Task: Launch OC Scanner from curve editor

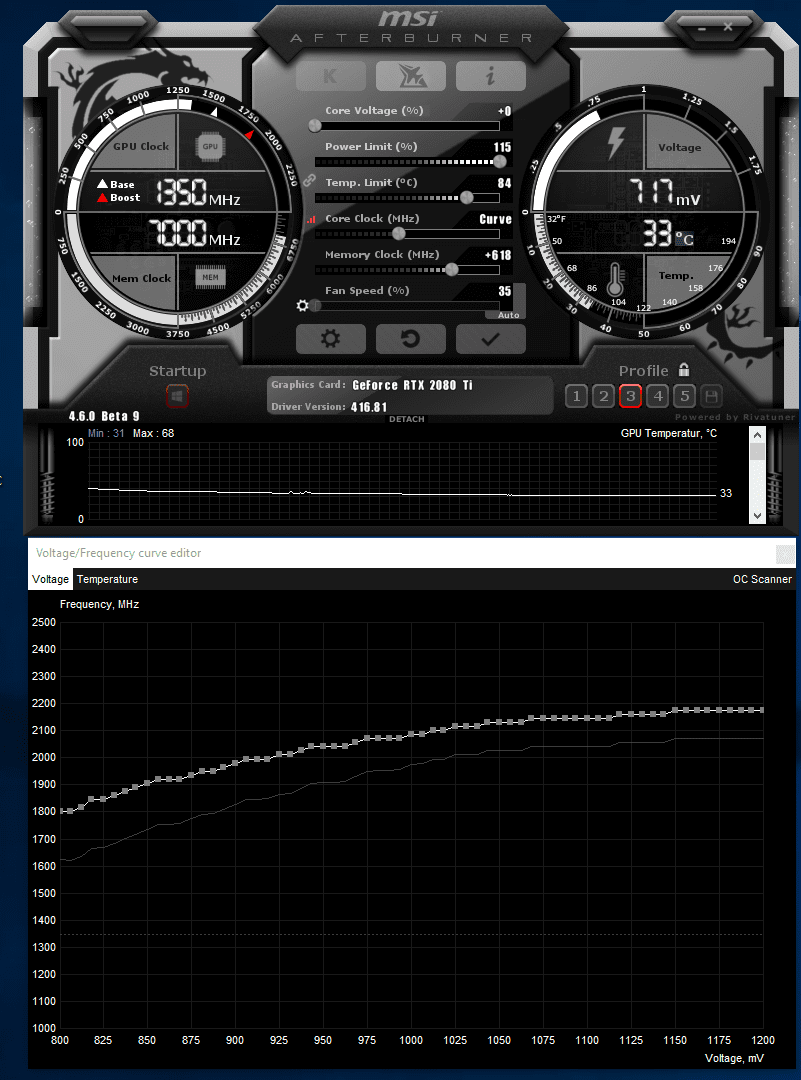Action: click(x=762, y=579)
